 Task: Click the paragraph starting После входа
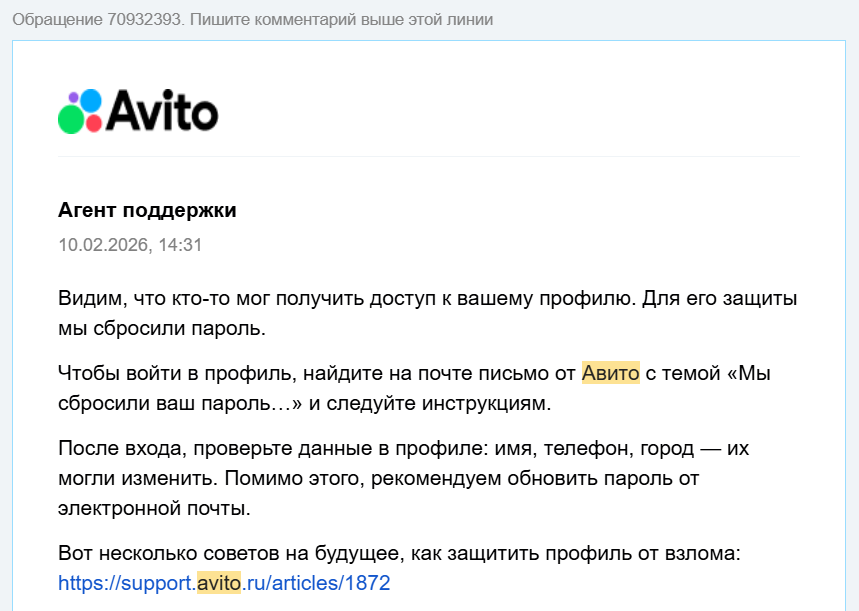403,478
